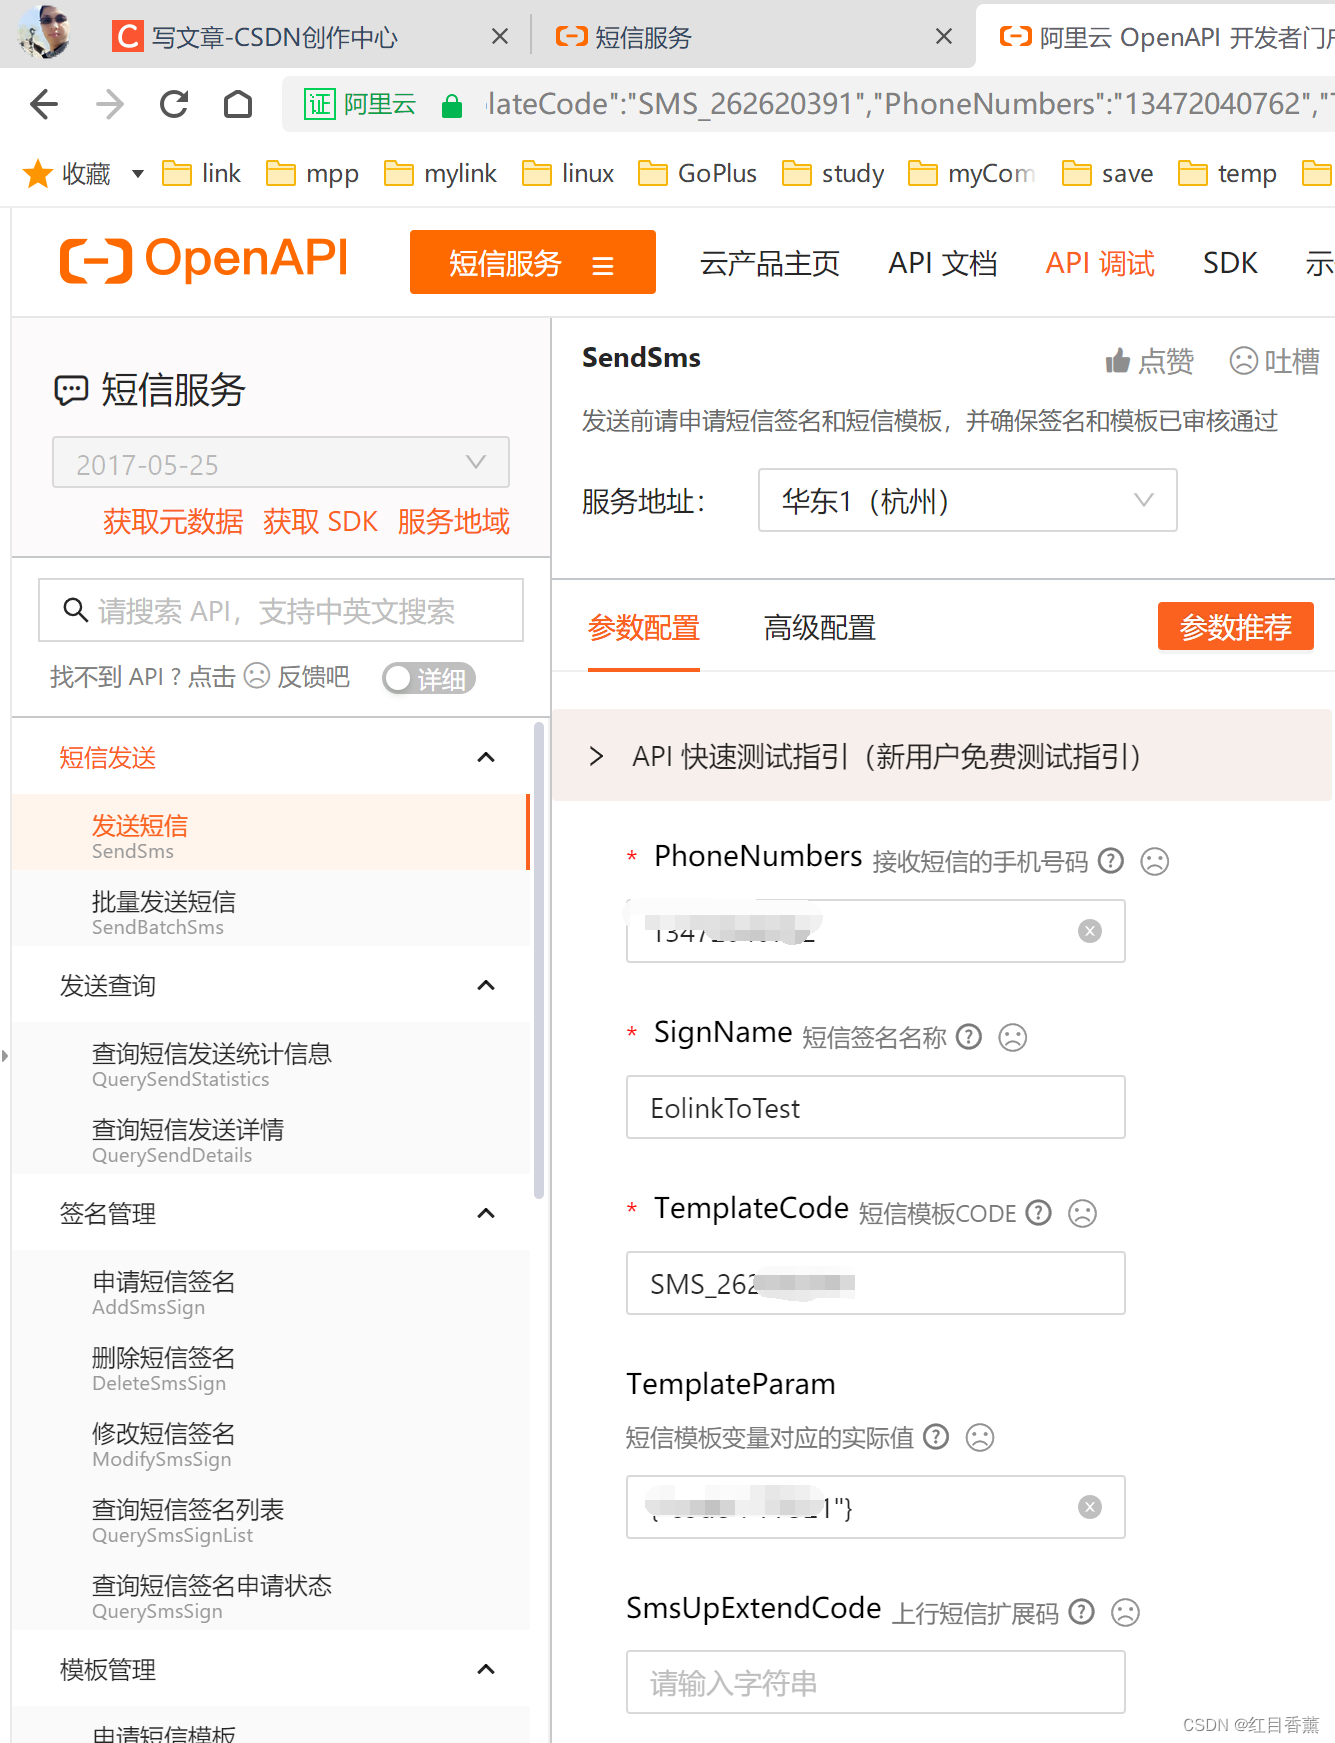The image size is (1335, 1743).
Task: Click the API search input field
Action: 281,610
